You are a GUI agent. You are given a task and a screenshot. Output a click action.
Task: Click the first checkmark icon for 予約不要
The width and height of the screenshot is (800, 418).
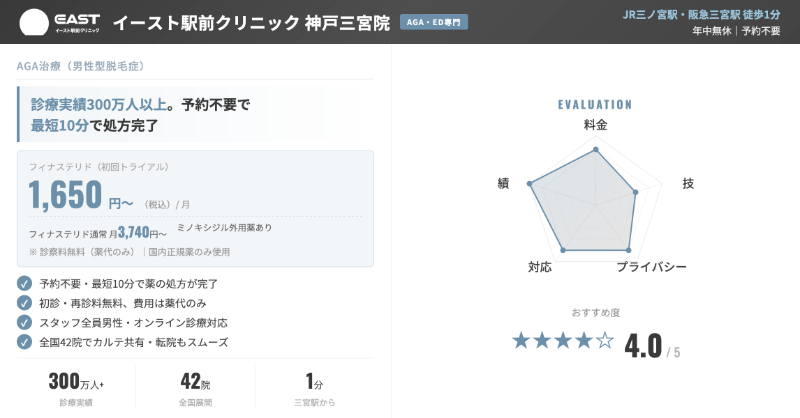[x=25, y=283]
